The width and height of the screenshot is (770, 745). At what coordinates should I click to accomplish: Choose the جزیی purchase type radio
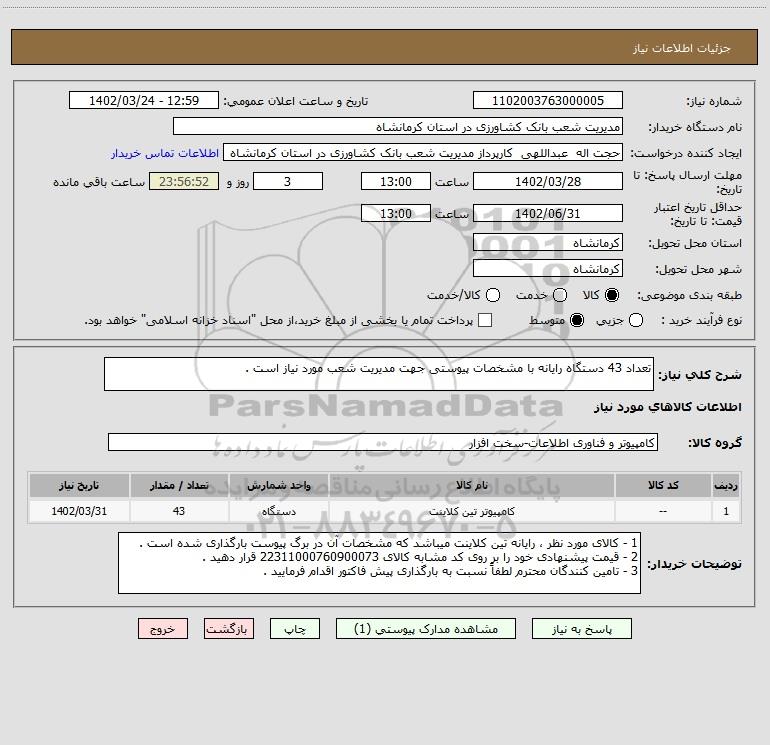(636, 320)
